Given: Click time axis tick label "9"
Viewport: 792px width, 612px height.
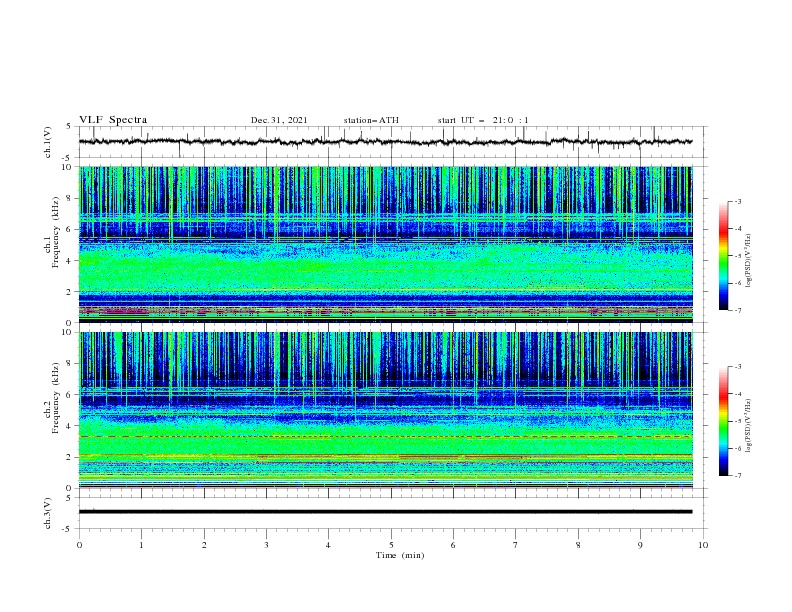Looking at the screenshot, I should pyautogui.click(x=640, y=545).
